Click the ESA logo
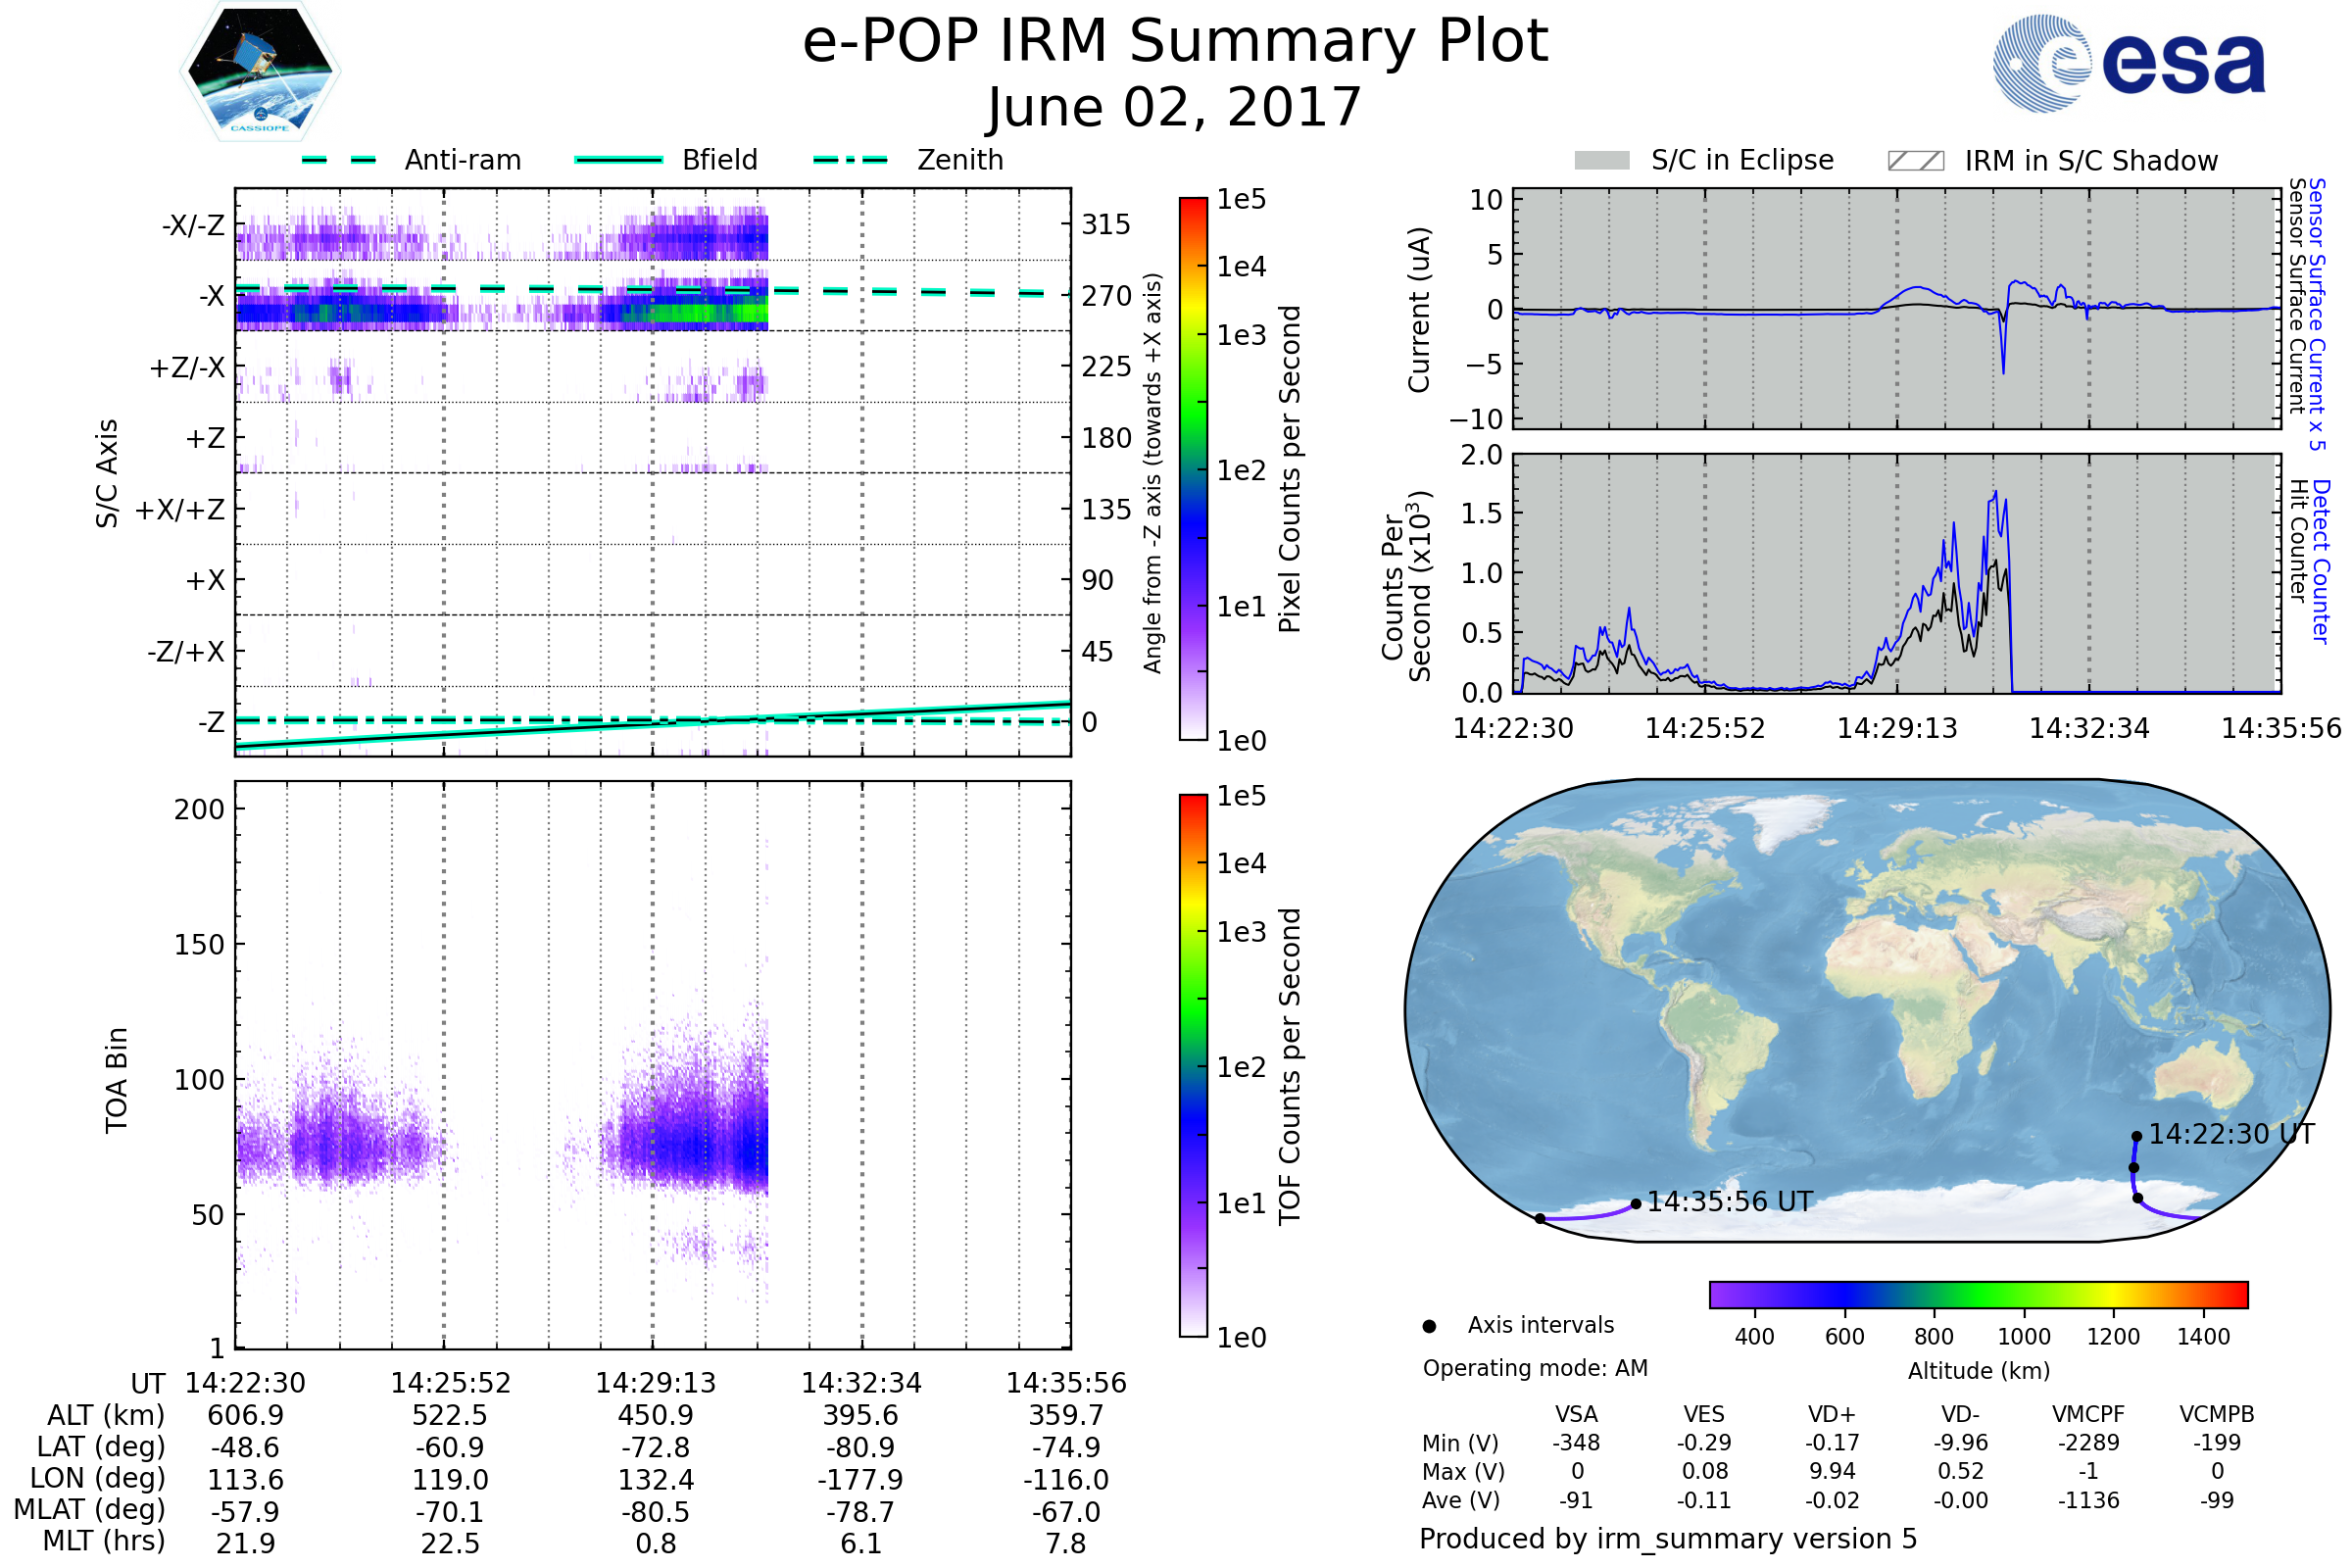Image resolution: width=2352 pixels, height=1568 pixels. [x=2129, y=63]
